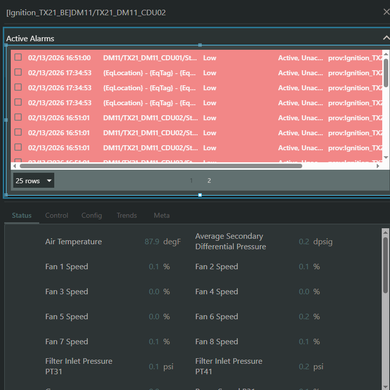This screenshot has height=390, width=390.
Task: Check the 16:51:00 CDU01 alarm checkbox
Action: 18,57
